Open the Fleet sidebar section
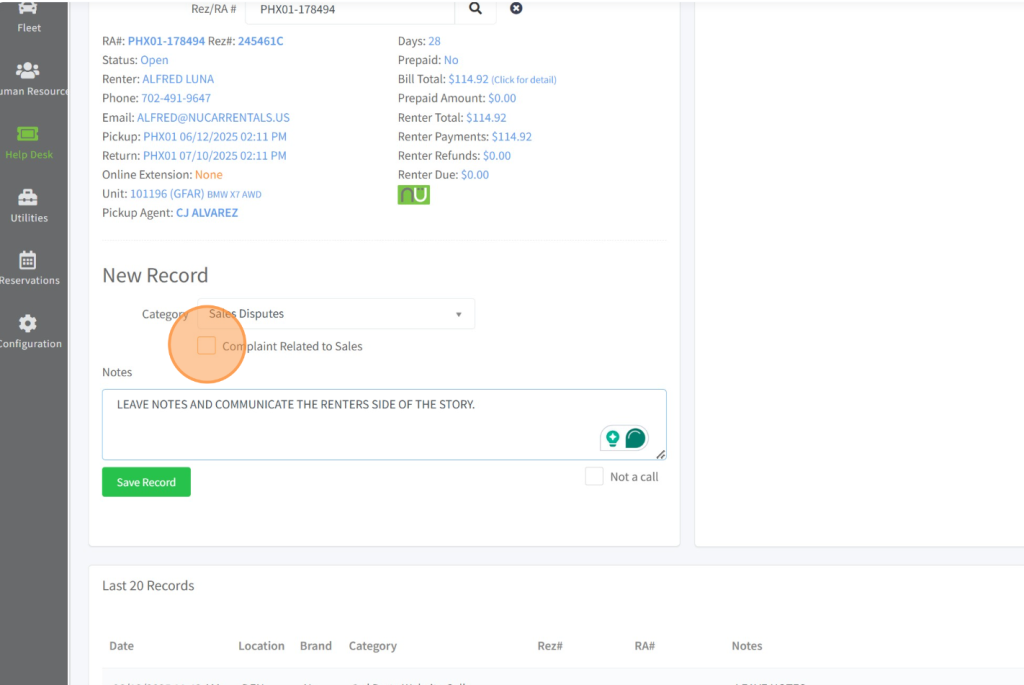Screen dimensions: 1024x685 point(29,18)
